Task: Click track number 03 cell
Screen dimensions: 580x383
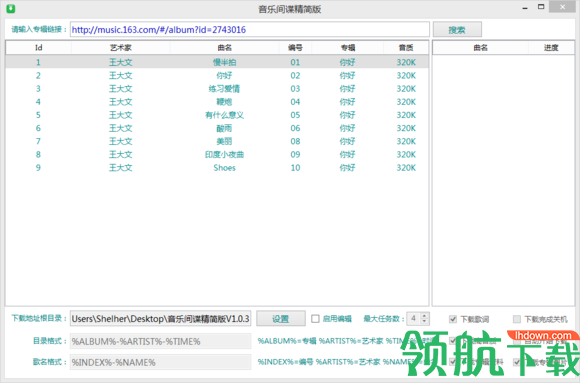Action: point(295,89)
